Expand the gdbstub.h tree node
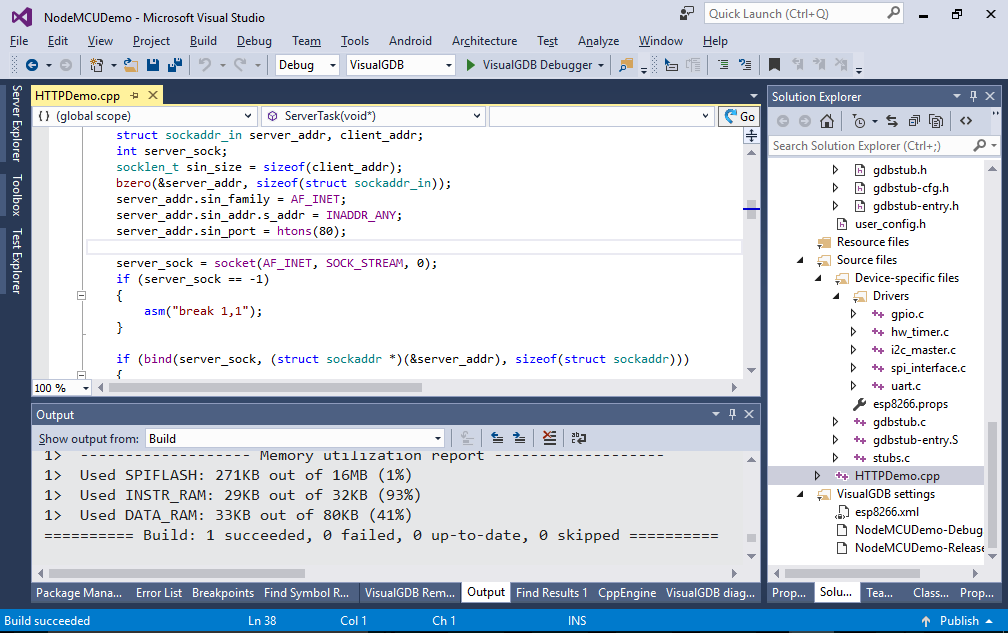 point(835,170)
